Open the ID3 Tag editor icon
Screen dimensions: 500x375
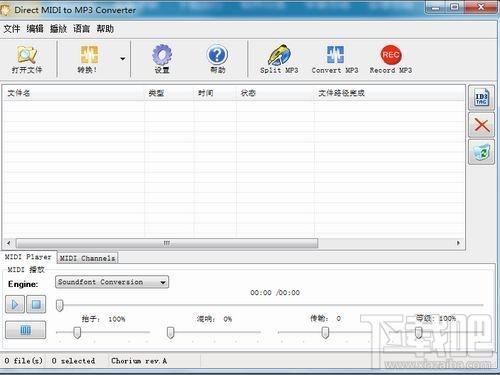(481, 98)
